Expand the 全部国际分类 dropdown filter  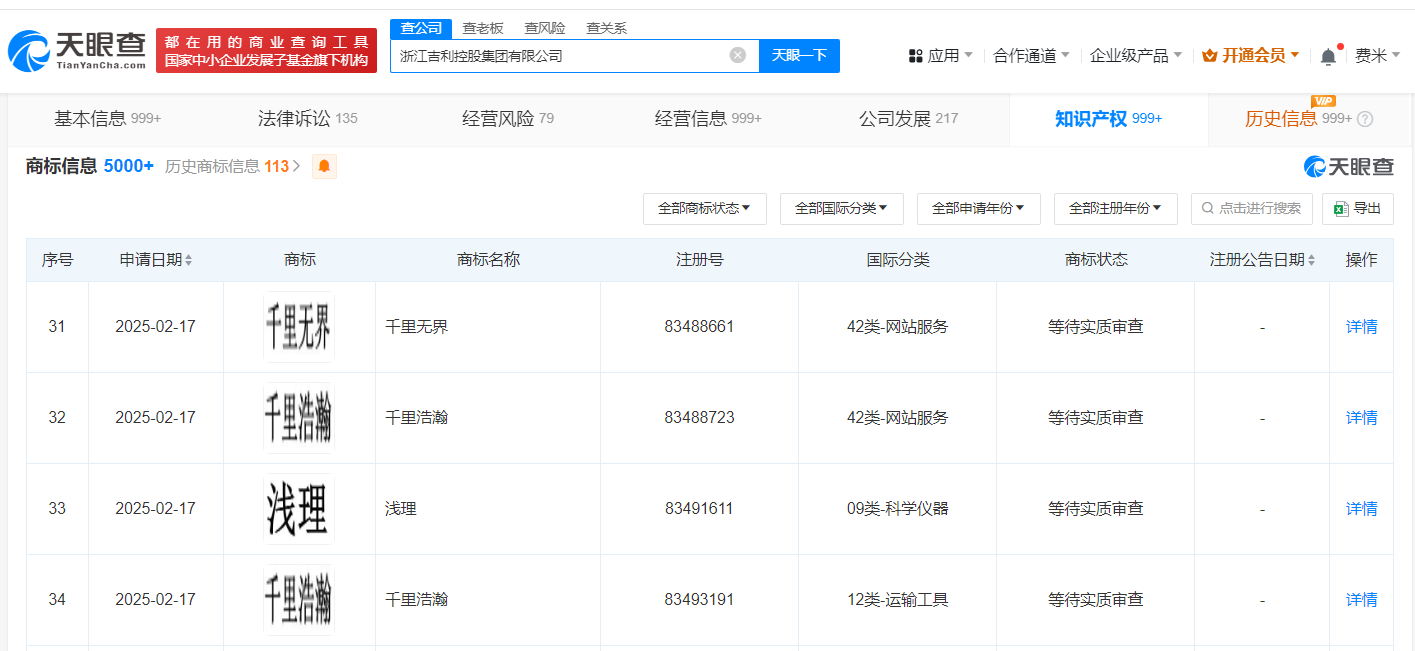pos(841,208)
